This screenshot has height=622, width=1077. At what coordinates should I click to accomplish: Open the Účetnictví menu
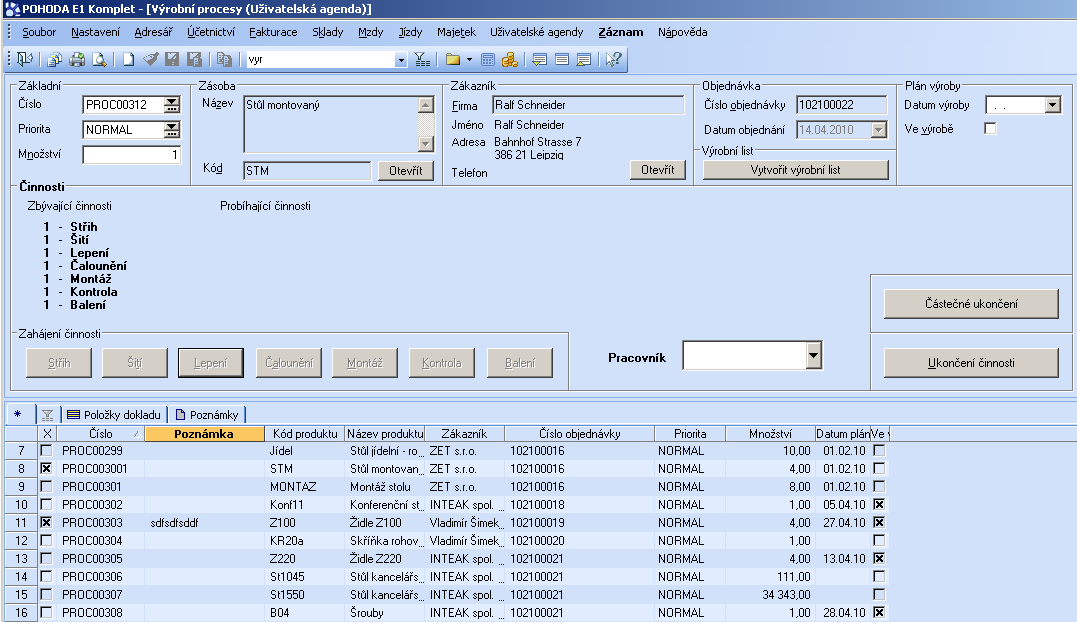point(211,32)
